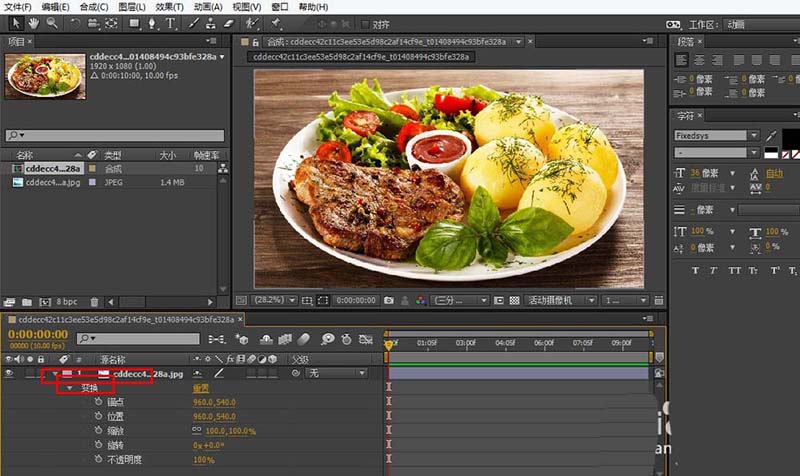Apply center paragraph alignment
Viewport: 800px width, 476px height.
coord(699,60)
